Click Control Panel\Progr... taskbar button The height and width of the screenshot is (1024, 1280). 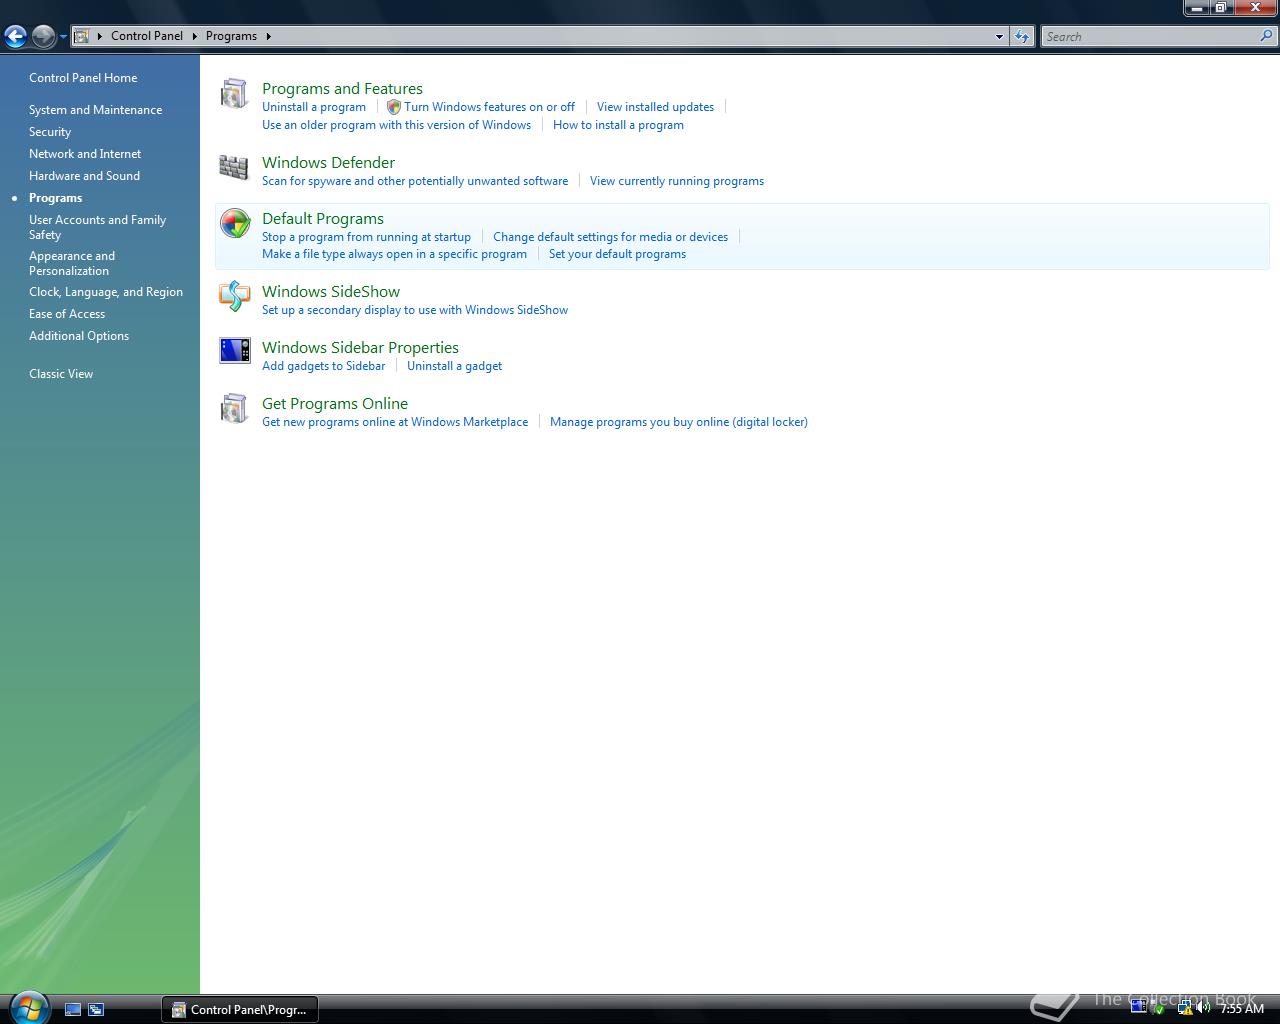click(x=240, y=1009)
